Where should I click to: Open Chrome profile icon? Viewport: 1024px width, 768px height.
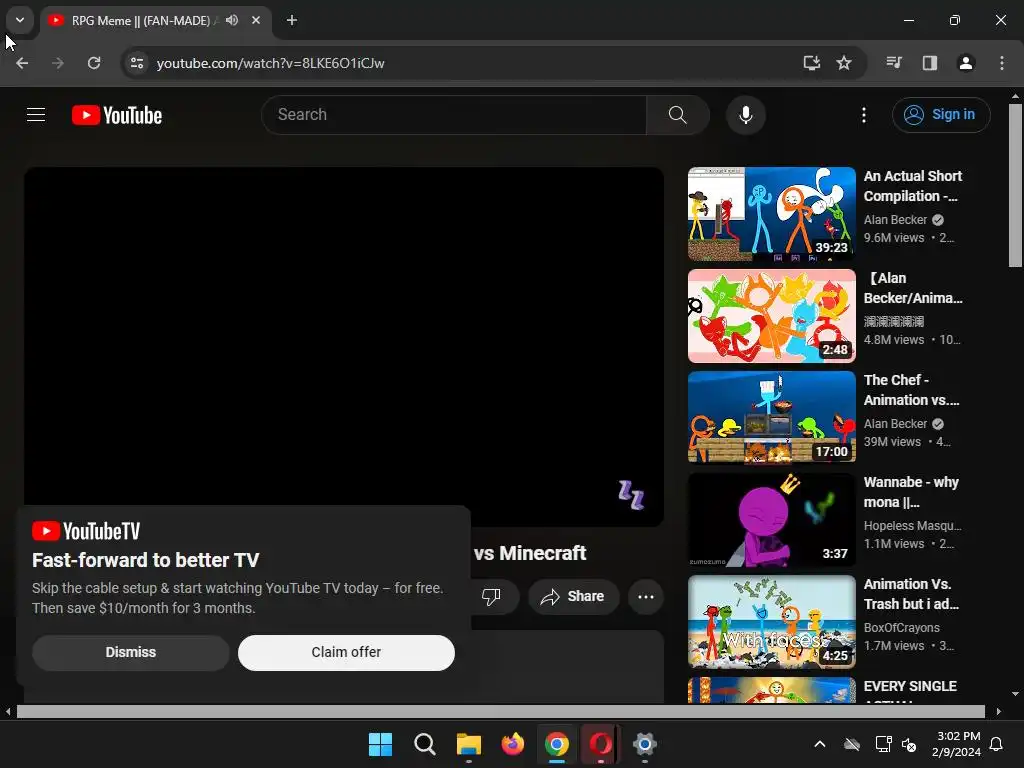966,63
